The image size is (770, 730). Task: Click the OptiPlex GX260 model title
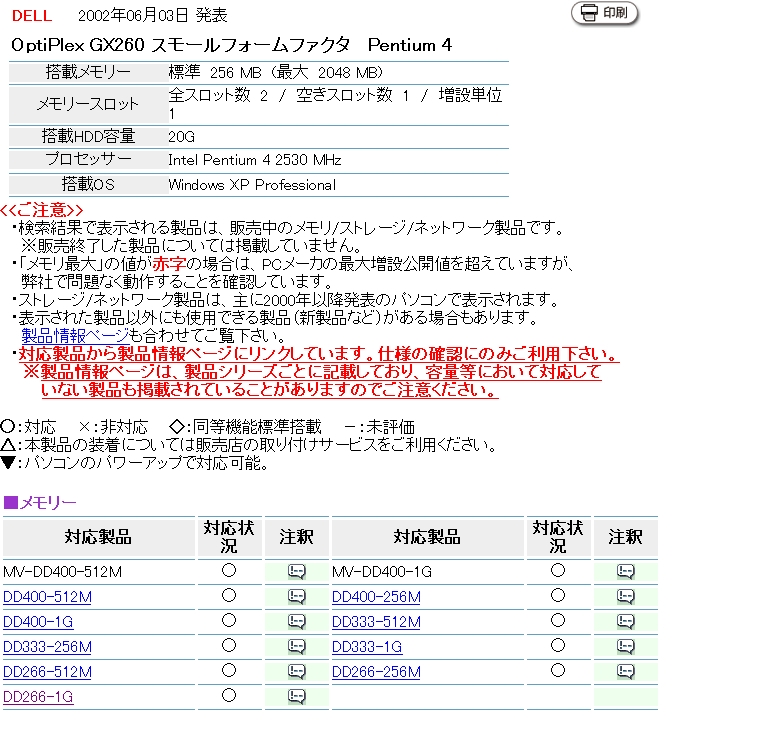(x=231, y=45)
